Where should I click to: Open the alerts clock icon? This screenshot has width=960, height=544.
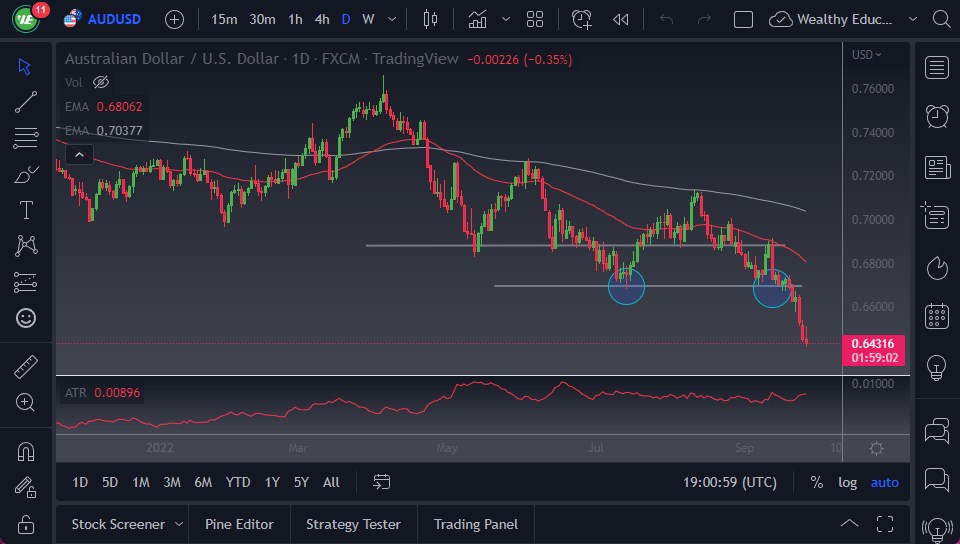[x=937, y=116]
